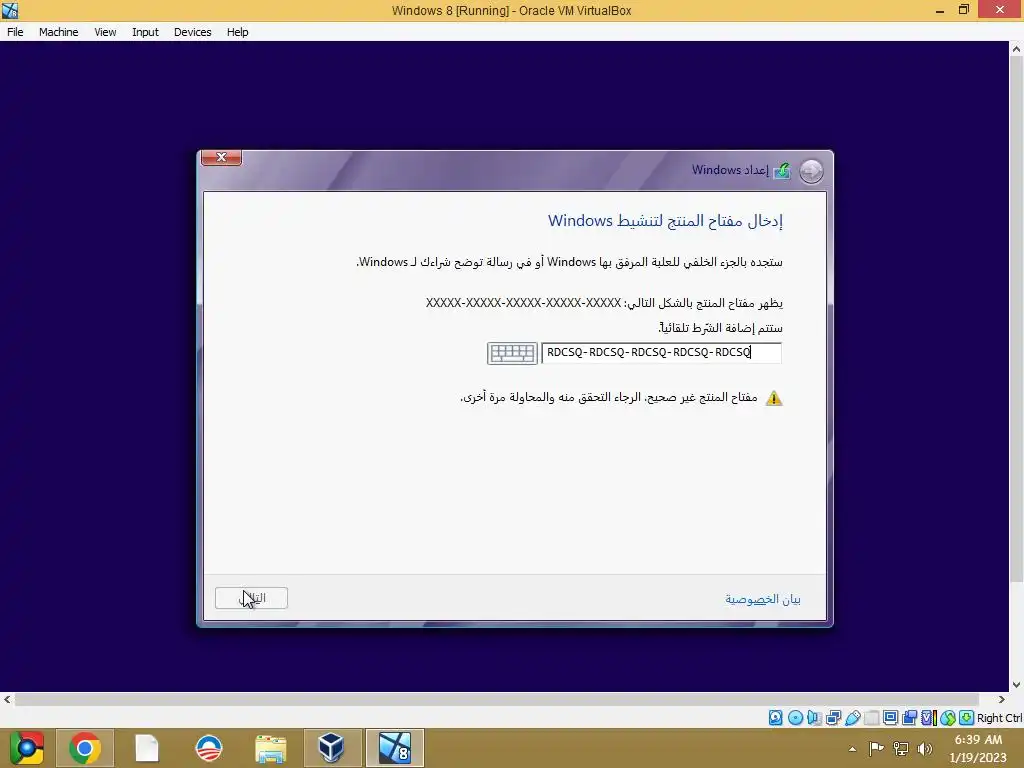Click the green arrow host key icon
The height and width of the screenshot is (768, 1024).
[x=967, y=718]
